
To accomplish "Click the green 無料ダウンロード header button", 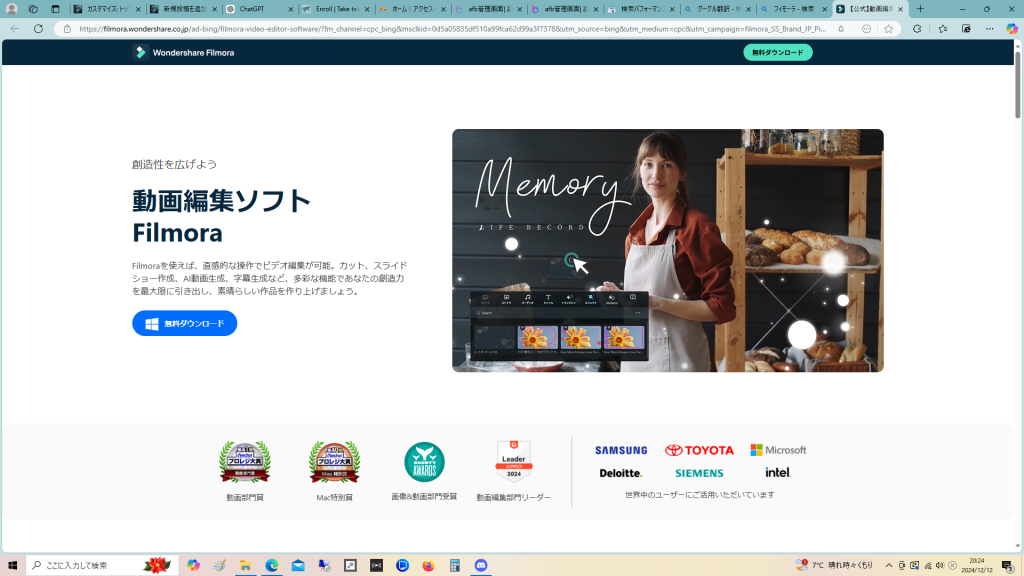I will [777, 52].
